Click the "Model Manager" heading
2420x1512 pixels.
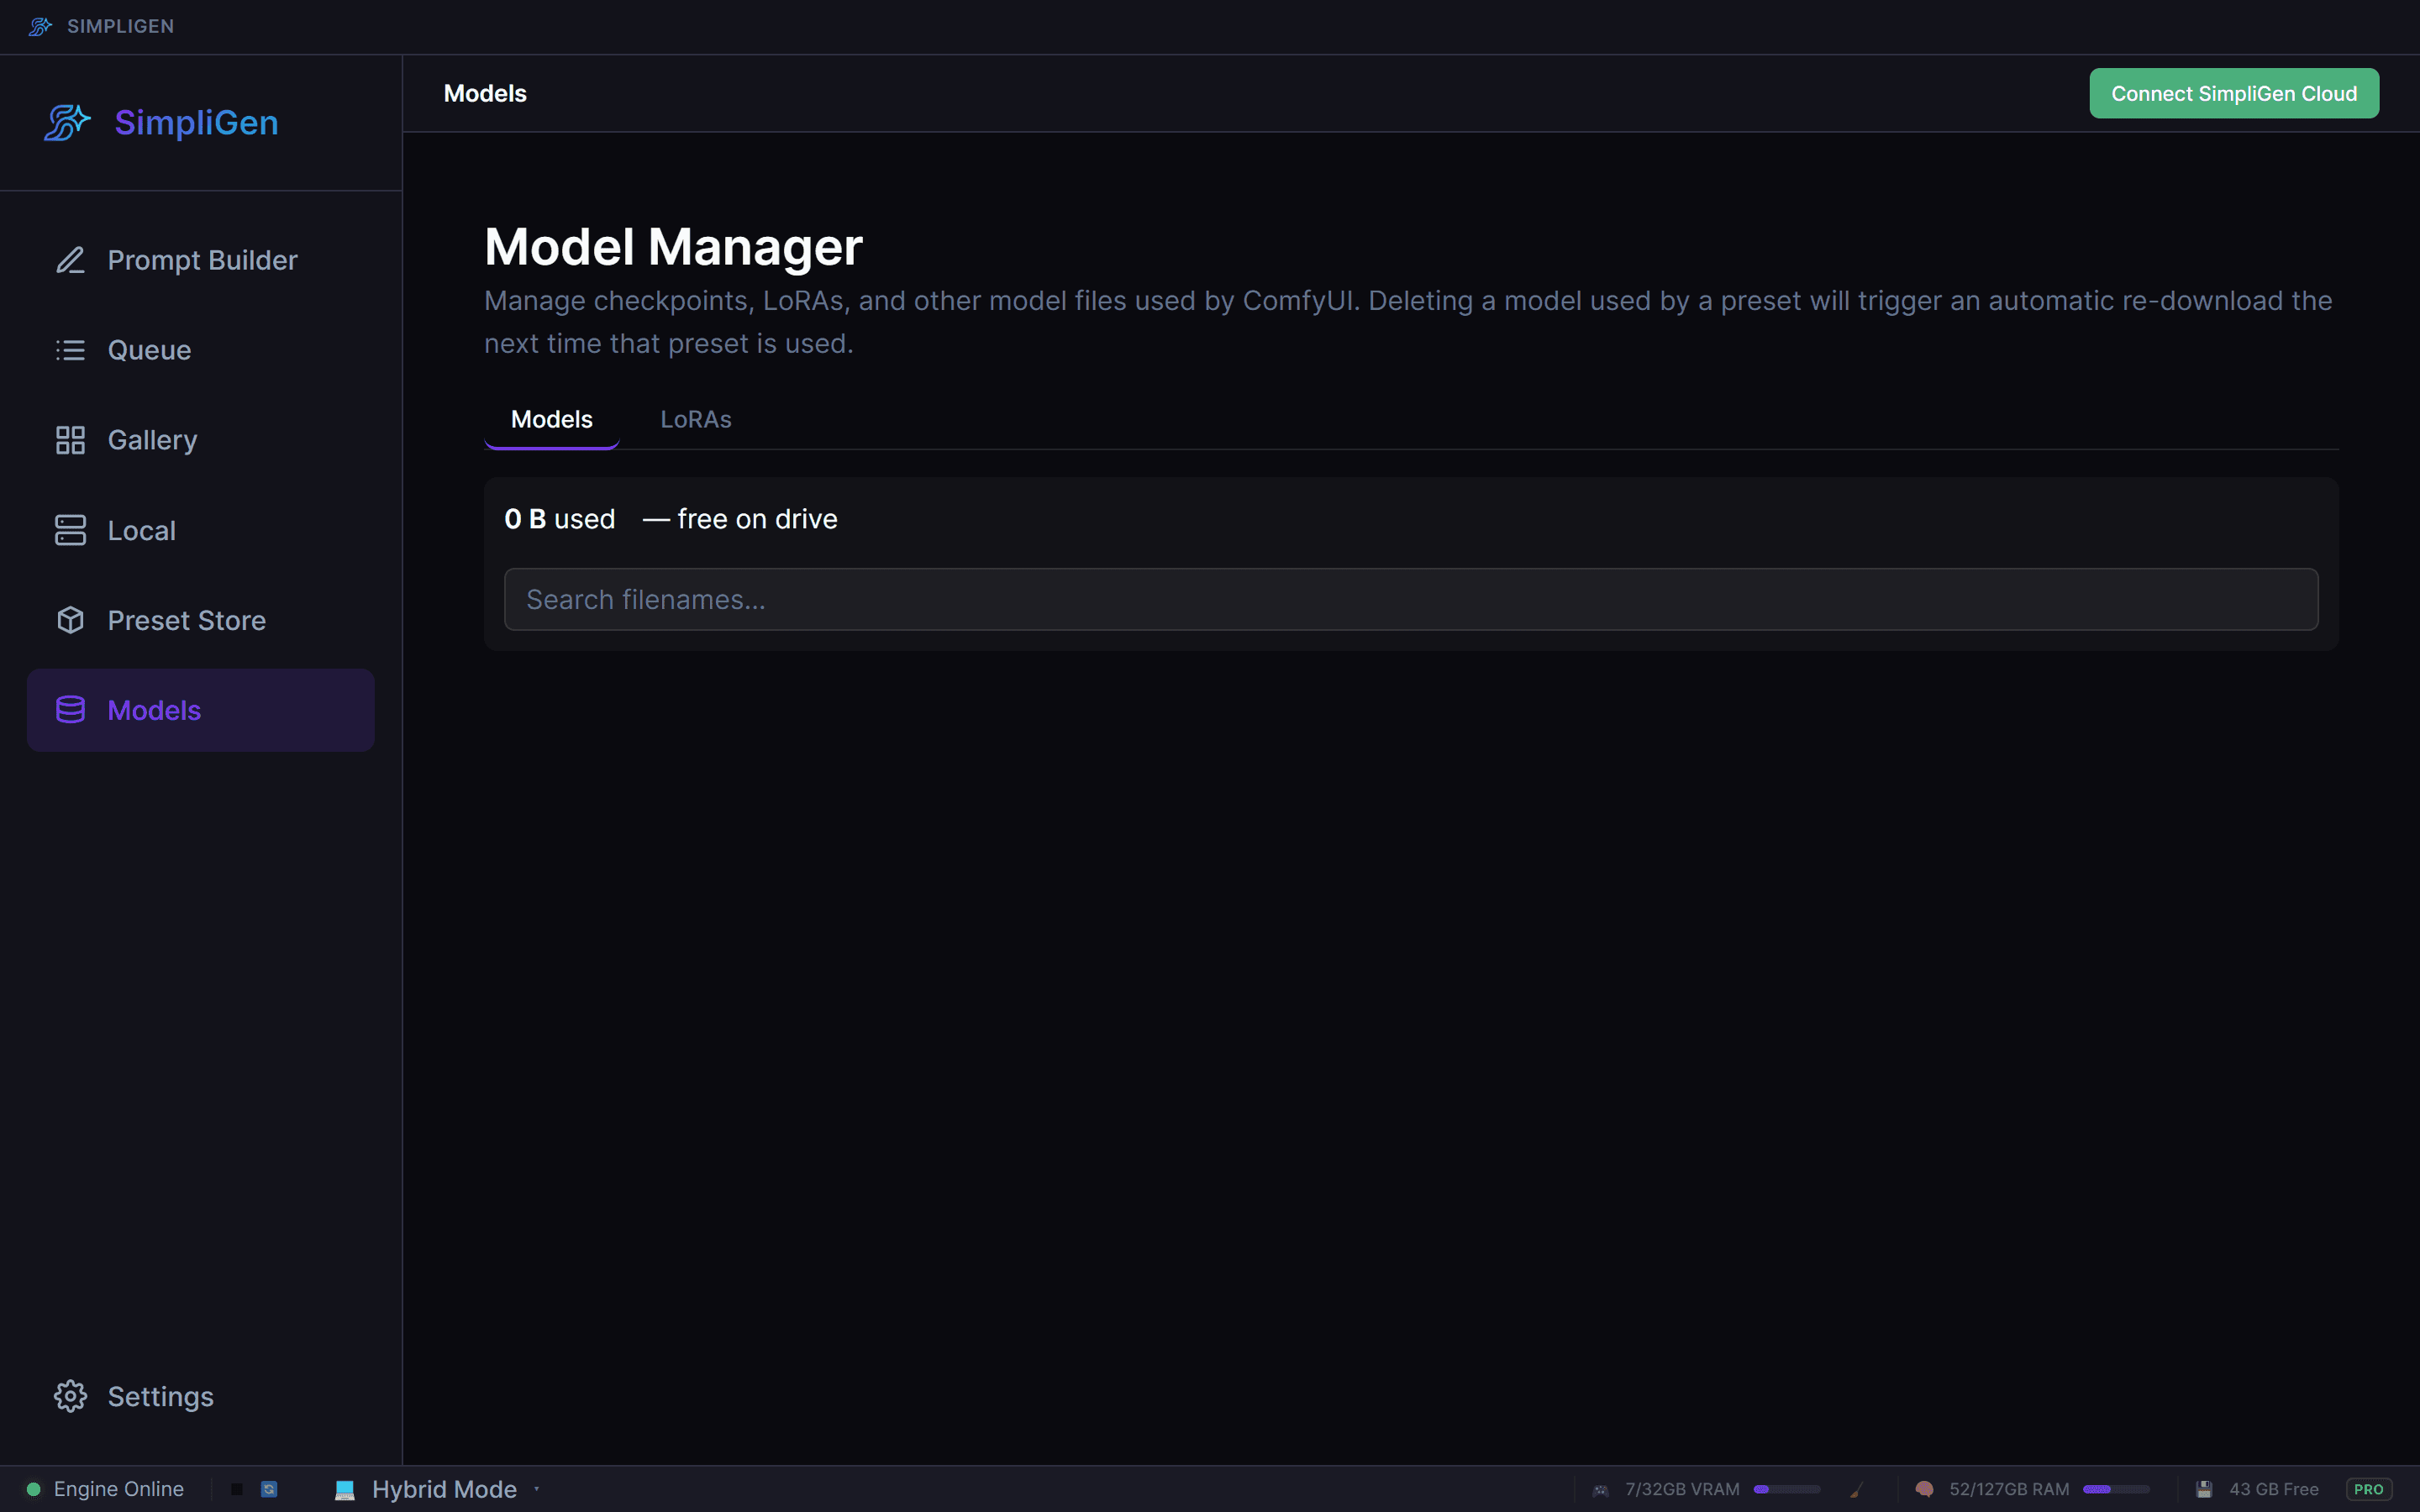click(x=673, y=246)
